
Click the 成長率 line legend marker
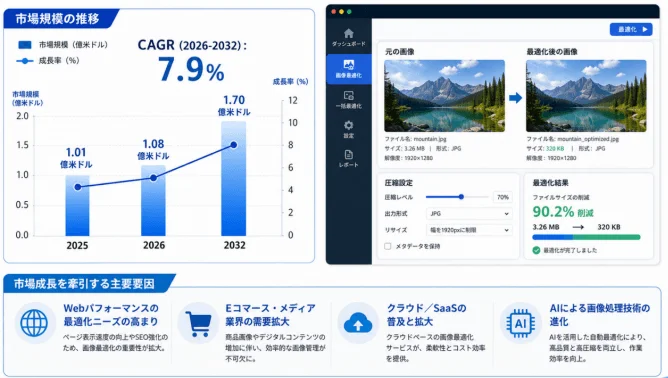[x=25, y=61]
